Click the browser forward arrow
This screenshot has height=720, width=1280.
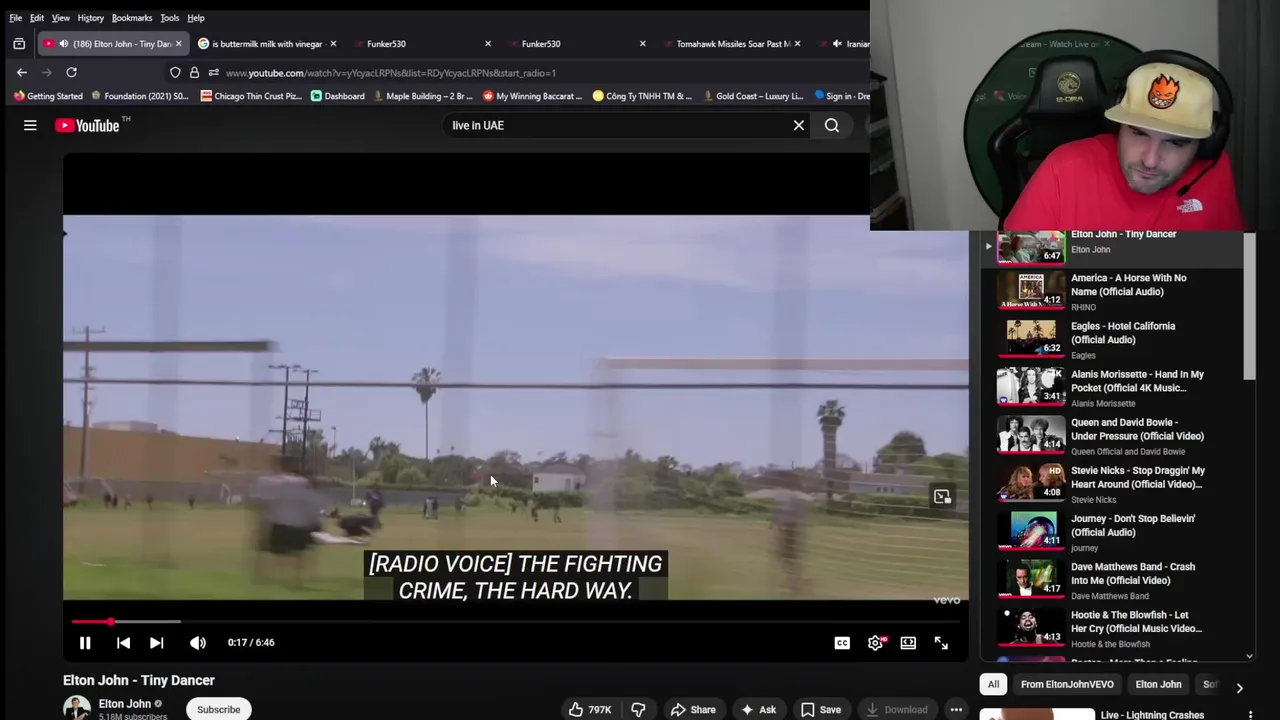point(46,72)
